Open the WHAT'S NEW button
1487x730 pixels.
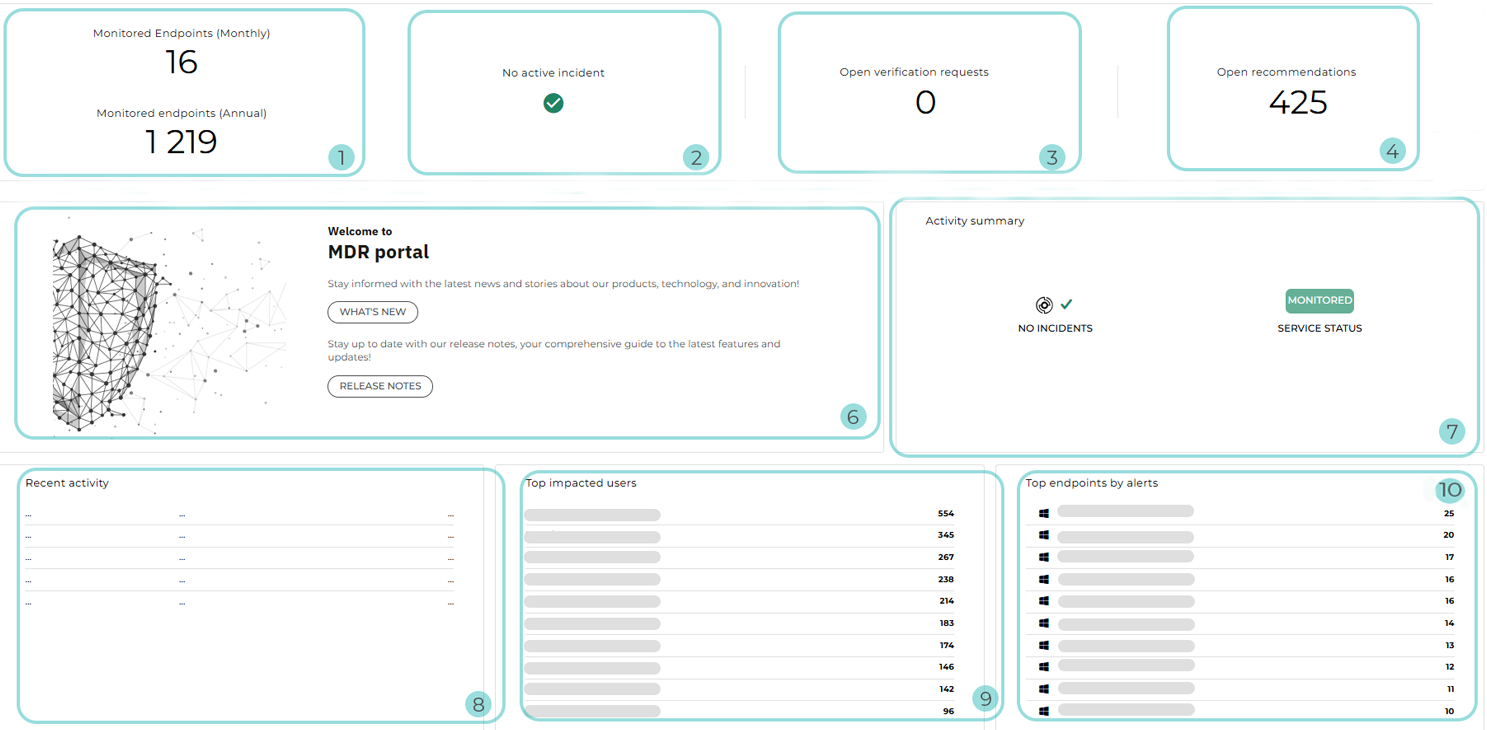(x=372, y=312)
